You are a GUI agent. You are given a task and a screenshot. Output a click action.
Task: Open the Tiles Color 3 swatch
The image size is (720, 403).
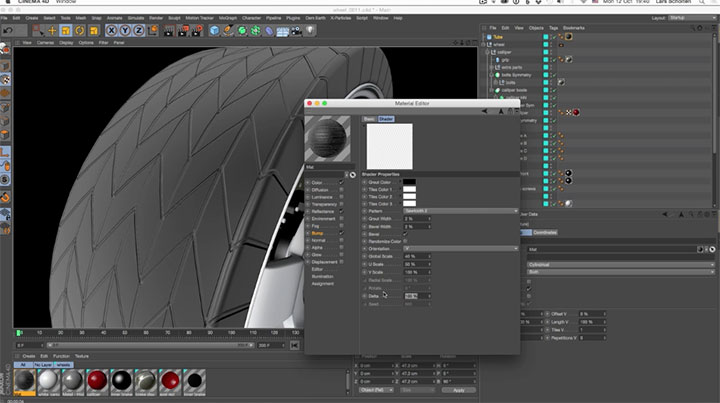(x=409, y=204)
